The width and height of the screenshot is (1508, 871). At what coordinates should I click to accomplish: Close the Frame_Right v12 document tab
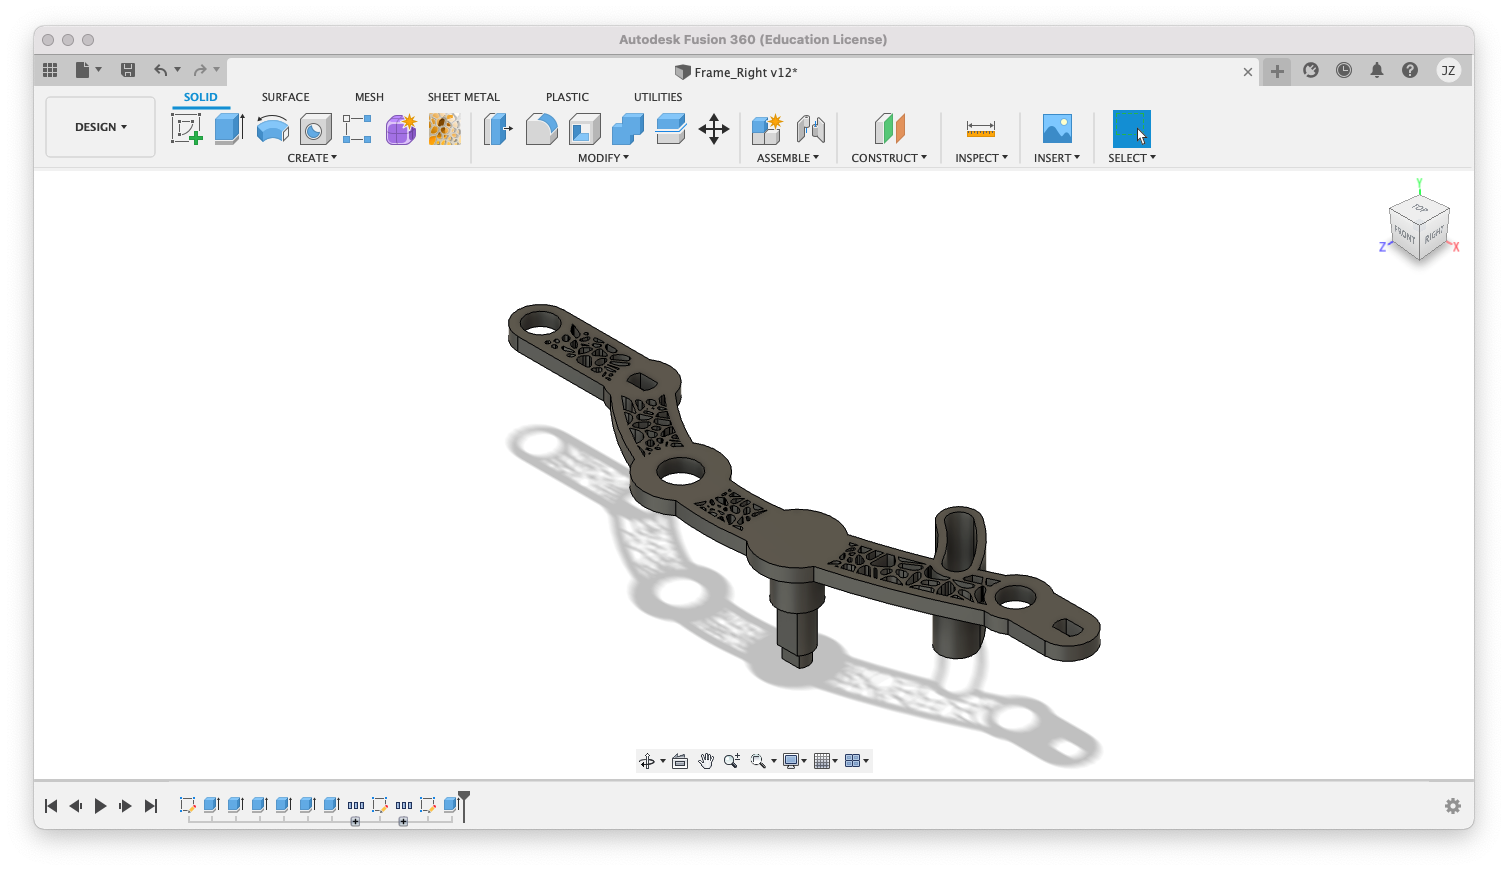point(1248,72)
